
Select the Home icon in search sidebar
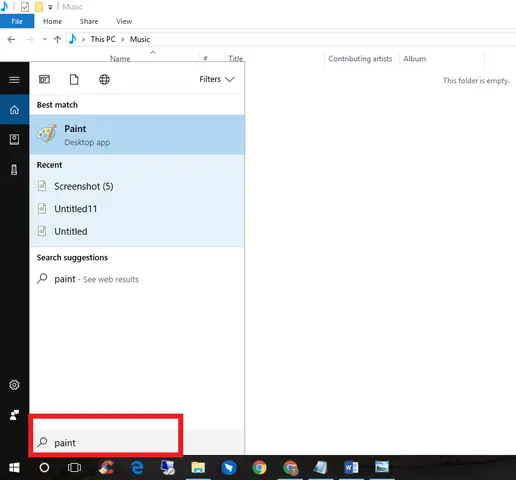14,110
